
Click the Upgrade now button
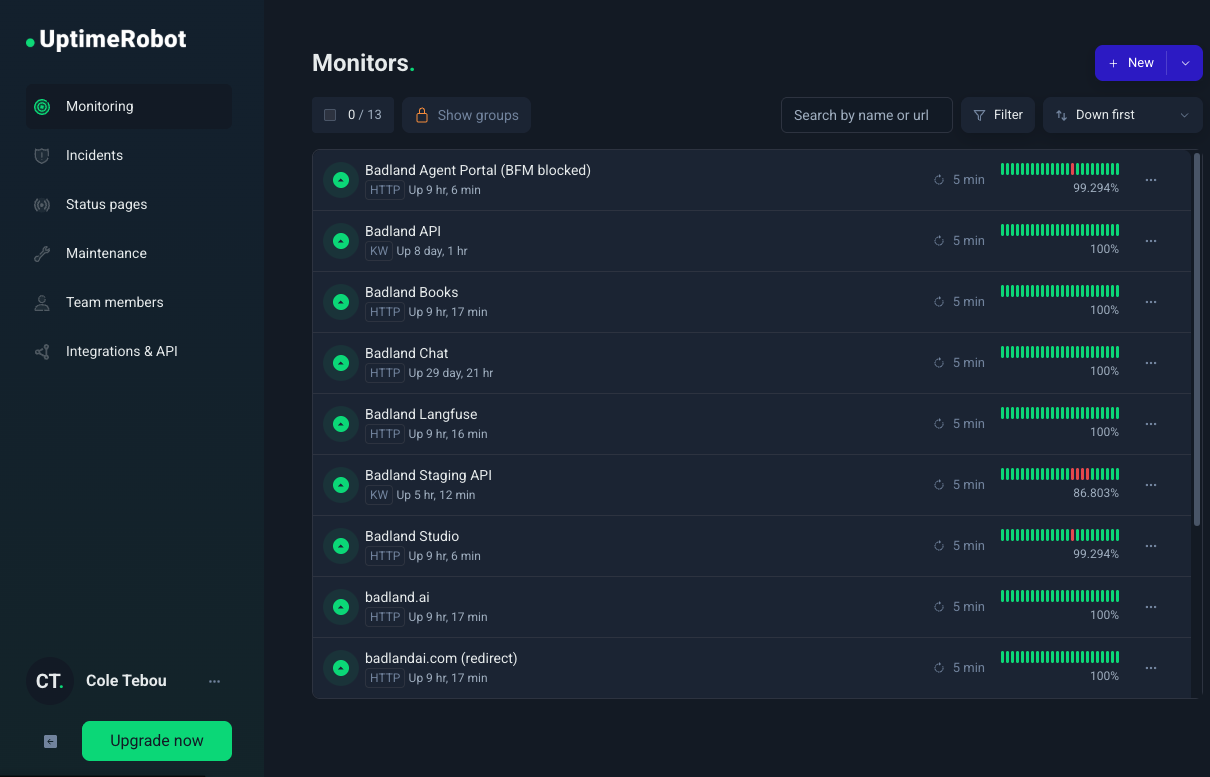156,741
